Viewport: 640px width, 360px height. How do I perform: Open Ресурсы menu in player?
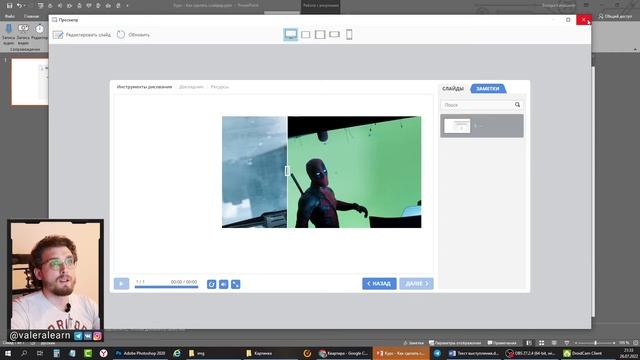pyautogui.click(x=220, y=87)
